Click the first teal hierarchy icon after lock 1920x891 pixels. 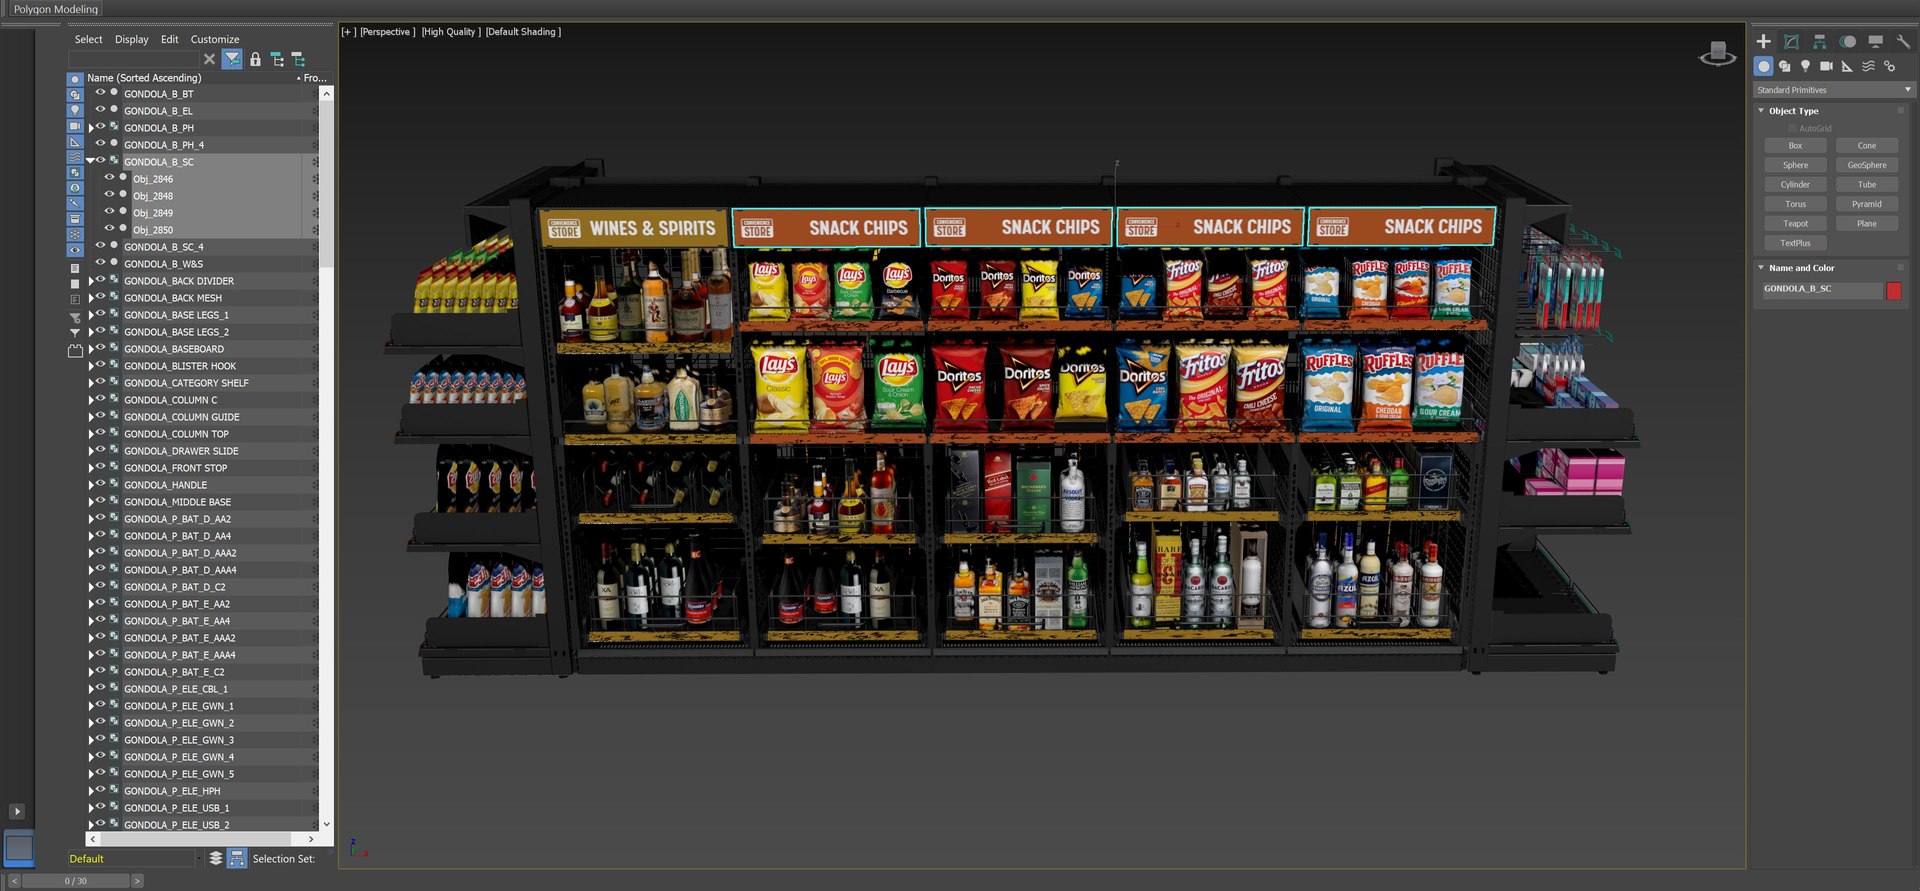[277, 60]
